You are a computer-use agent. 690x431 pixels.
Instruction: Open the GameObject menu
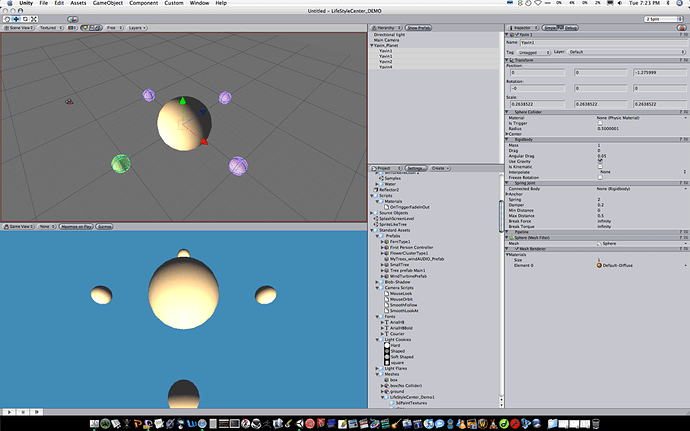108,5
